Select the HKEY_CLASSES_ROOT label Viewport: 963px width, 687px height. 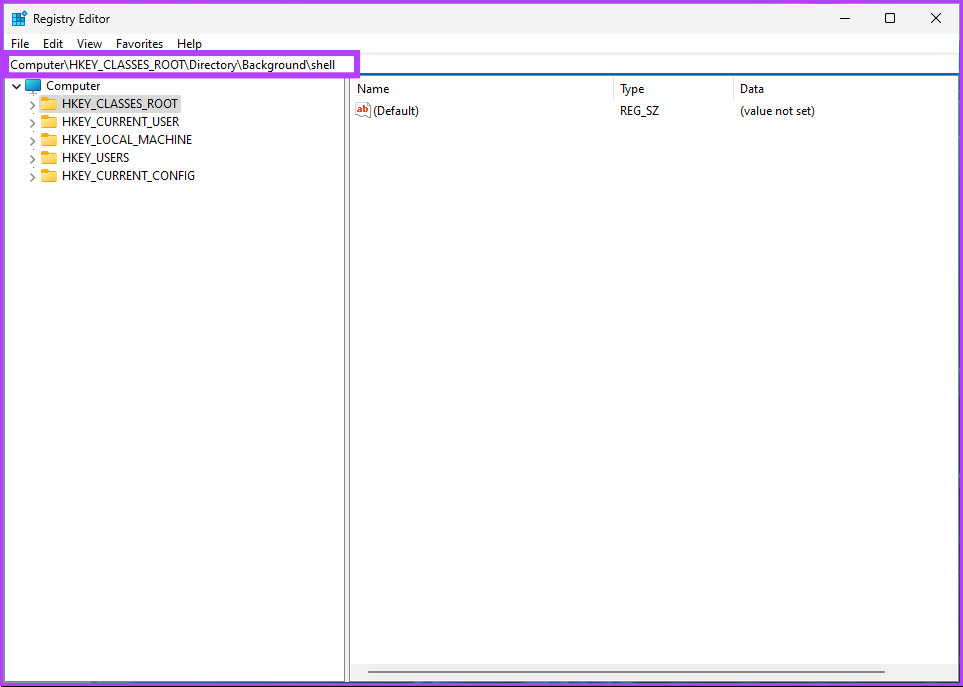tap(120, 104)
